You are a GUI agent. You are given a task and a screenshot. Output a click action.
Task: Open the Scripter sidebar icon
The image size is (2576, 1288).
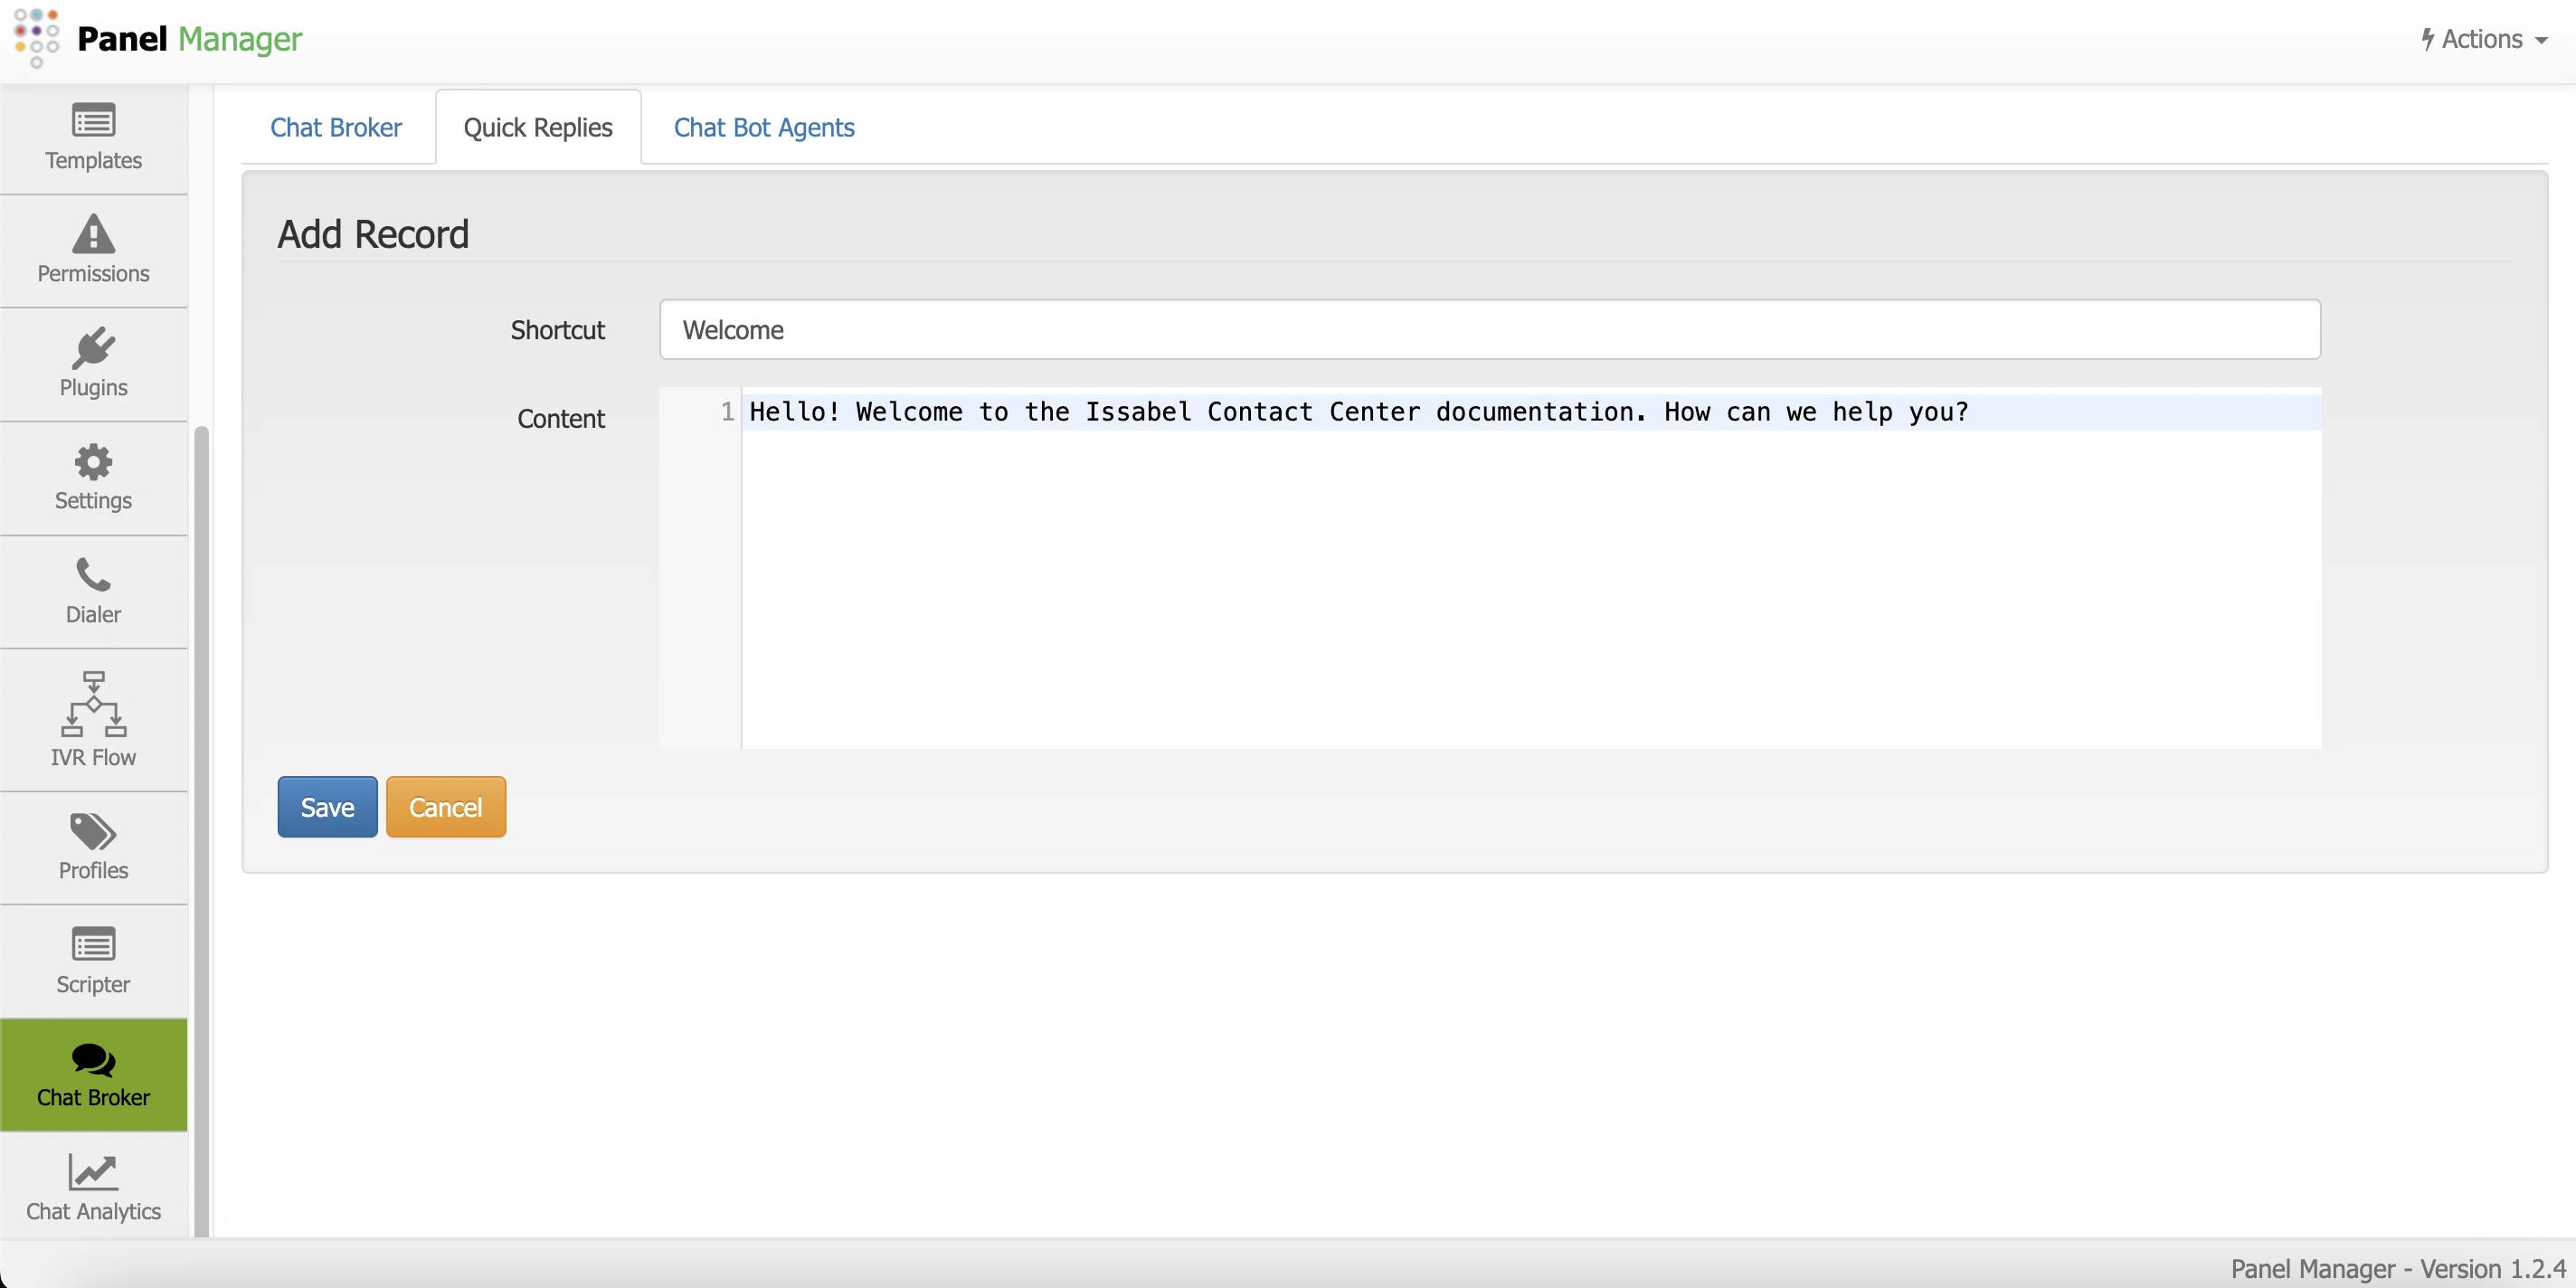[x=93, y=944]
